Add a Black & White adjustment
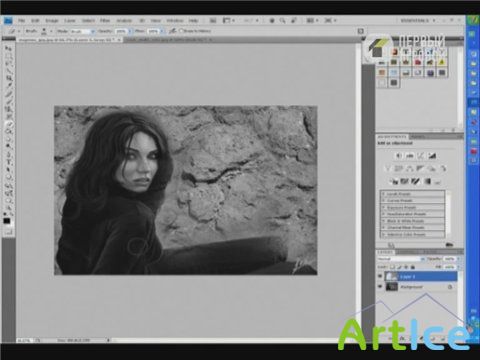480x360 pixels. [420, 168]
